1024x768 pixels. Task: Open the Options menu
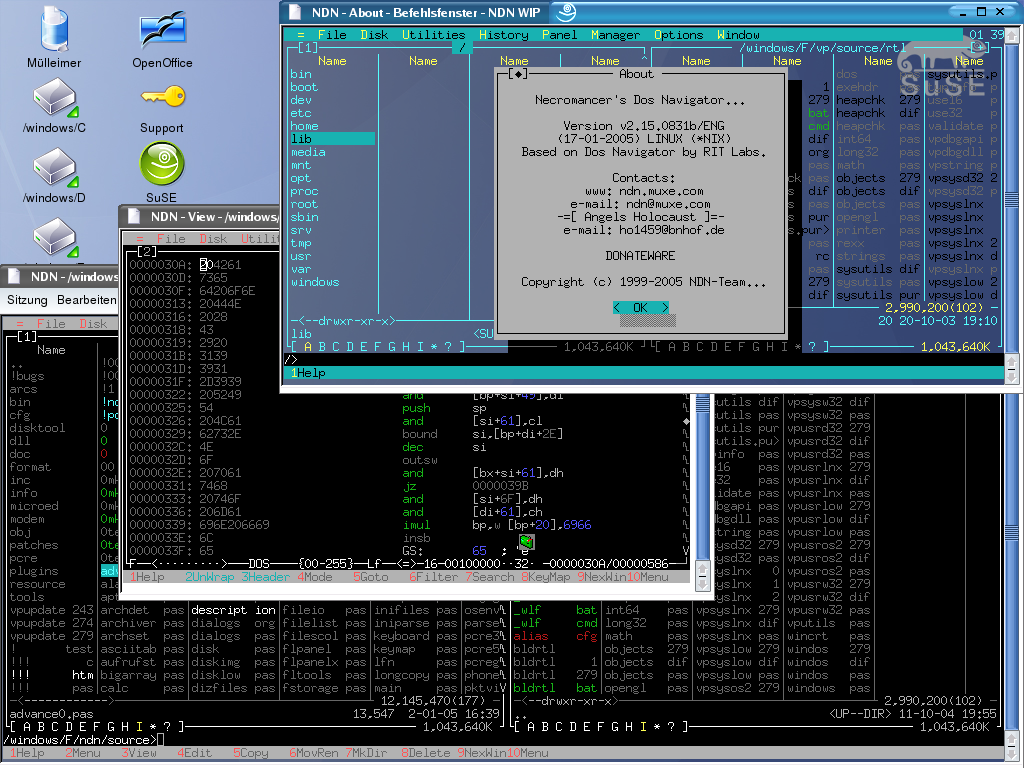679,35
